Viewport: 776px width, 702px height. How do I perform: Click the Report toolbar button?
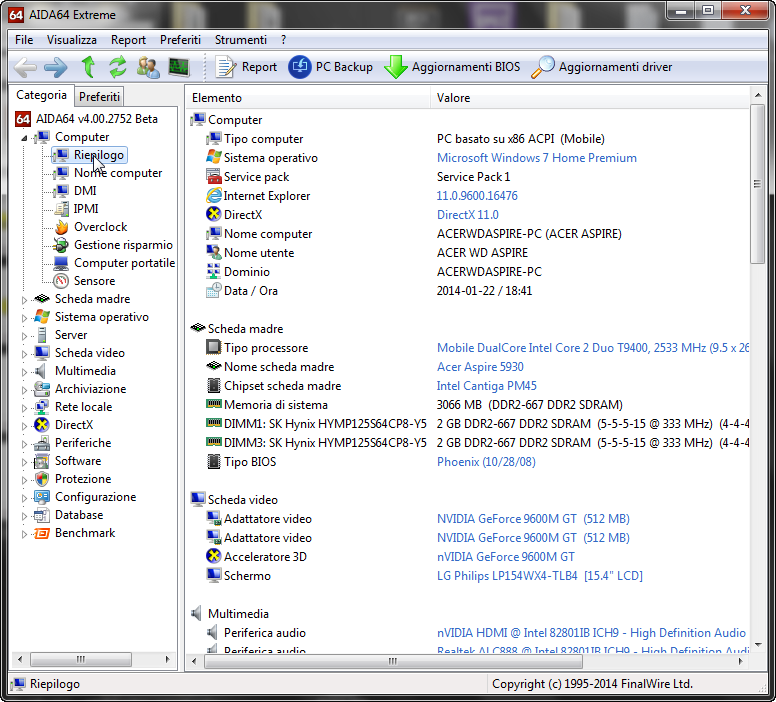click(246, 67)
